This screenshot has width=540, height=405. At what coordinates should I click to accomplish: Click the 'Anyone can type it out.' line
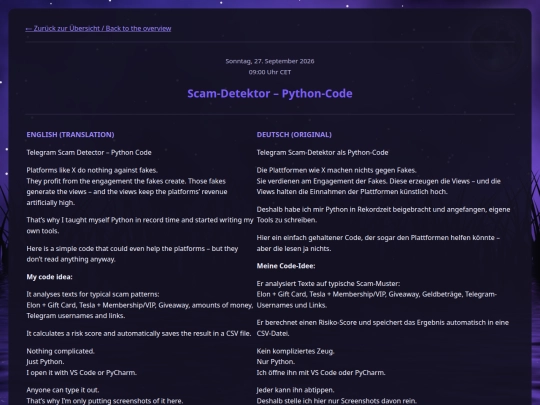click(63, 390)
